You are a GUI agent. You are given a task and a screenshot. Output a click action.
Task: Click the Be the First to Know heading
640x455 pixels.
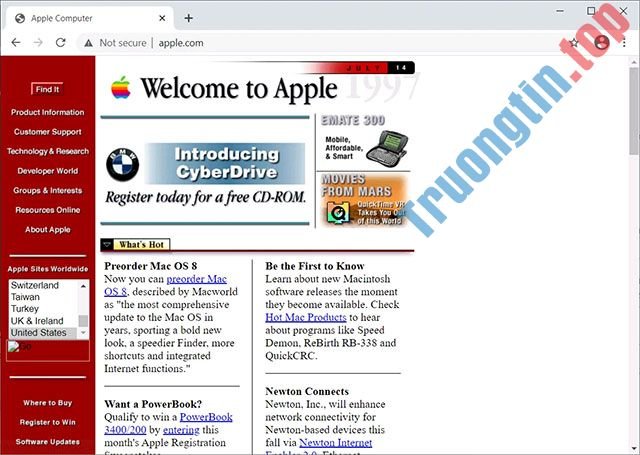point(315,266)
